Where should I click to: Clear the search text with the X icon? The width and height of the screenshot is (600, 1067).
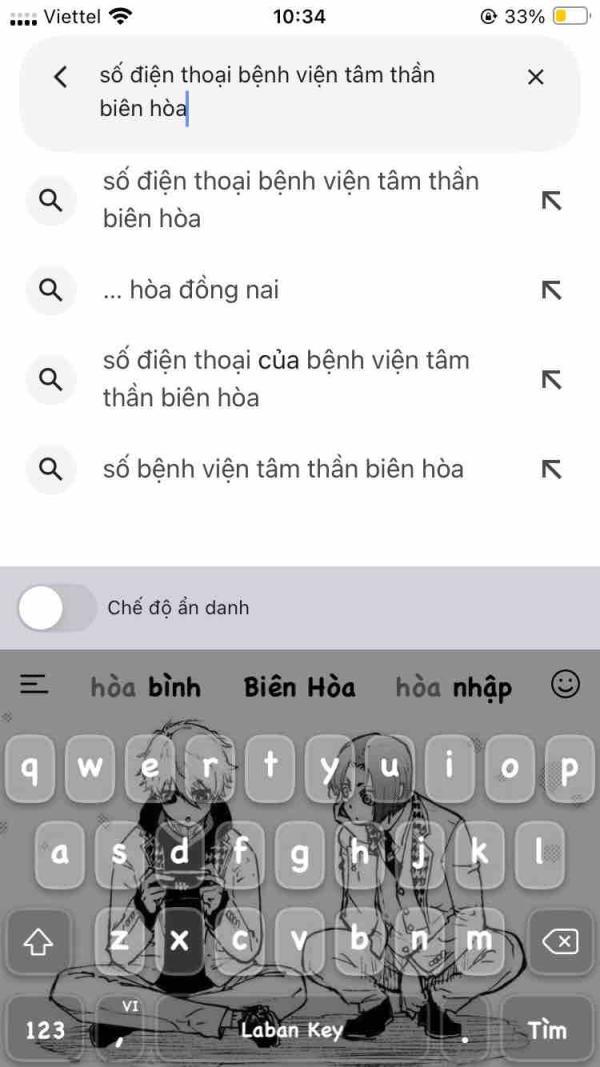coord(536,77)
